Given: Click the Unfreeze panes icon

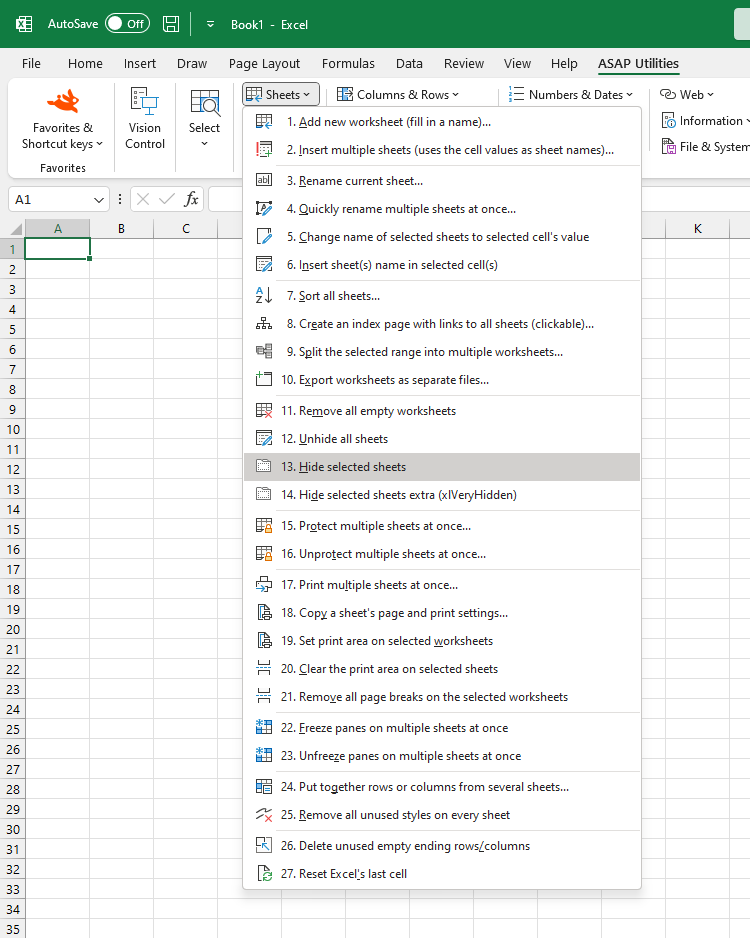Looking at the screenshot, I should tap(264, 756).
